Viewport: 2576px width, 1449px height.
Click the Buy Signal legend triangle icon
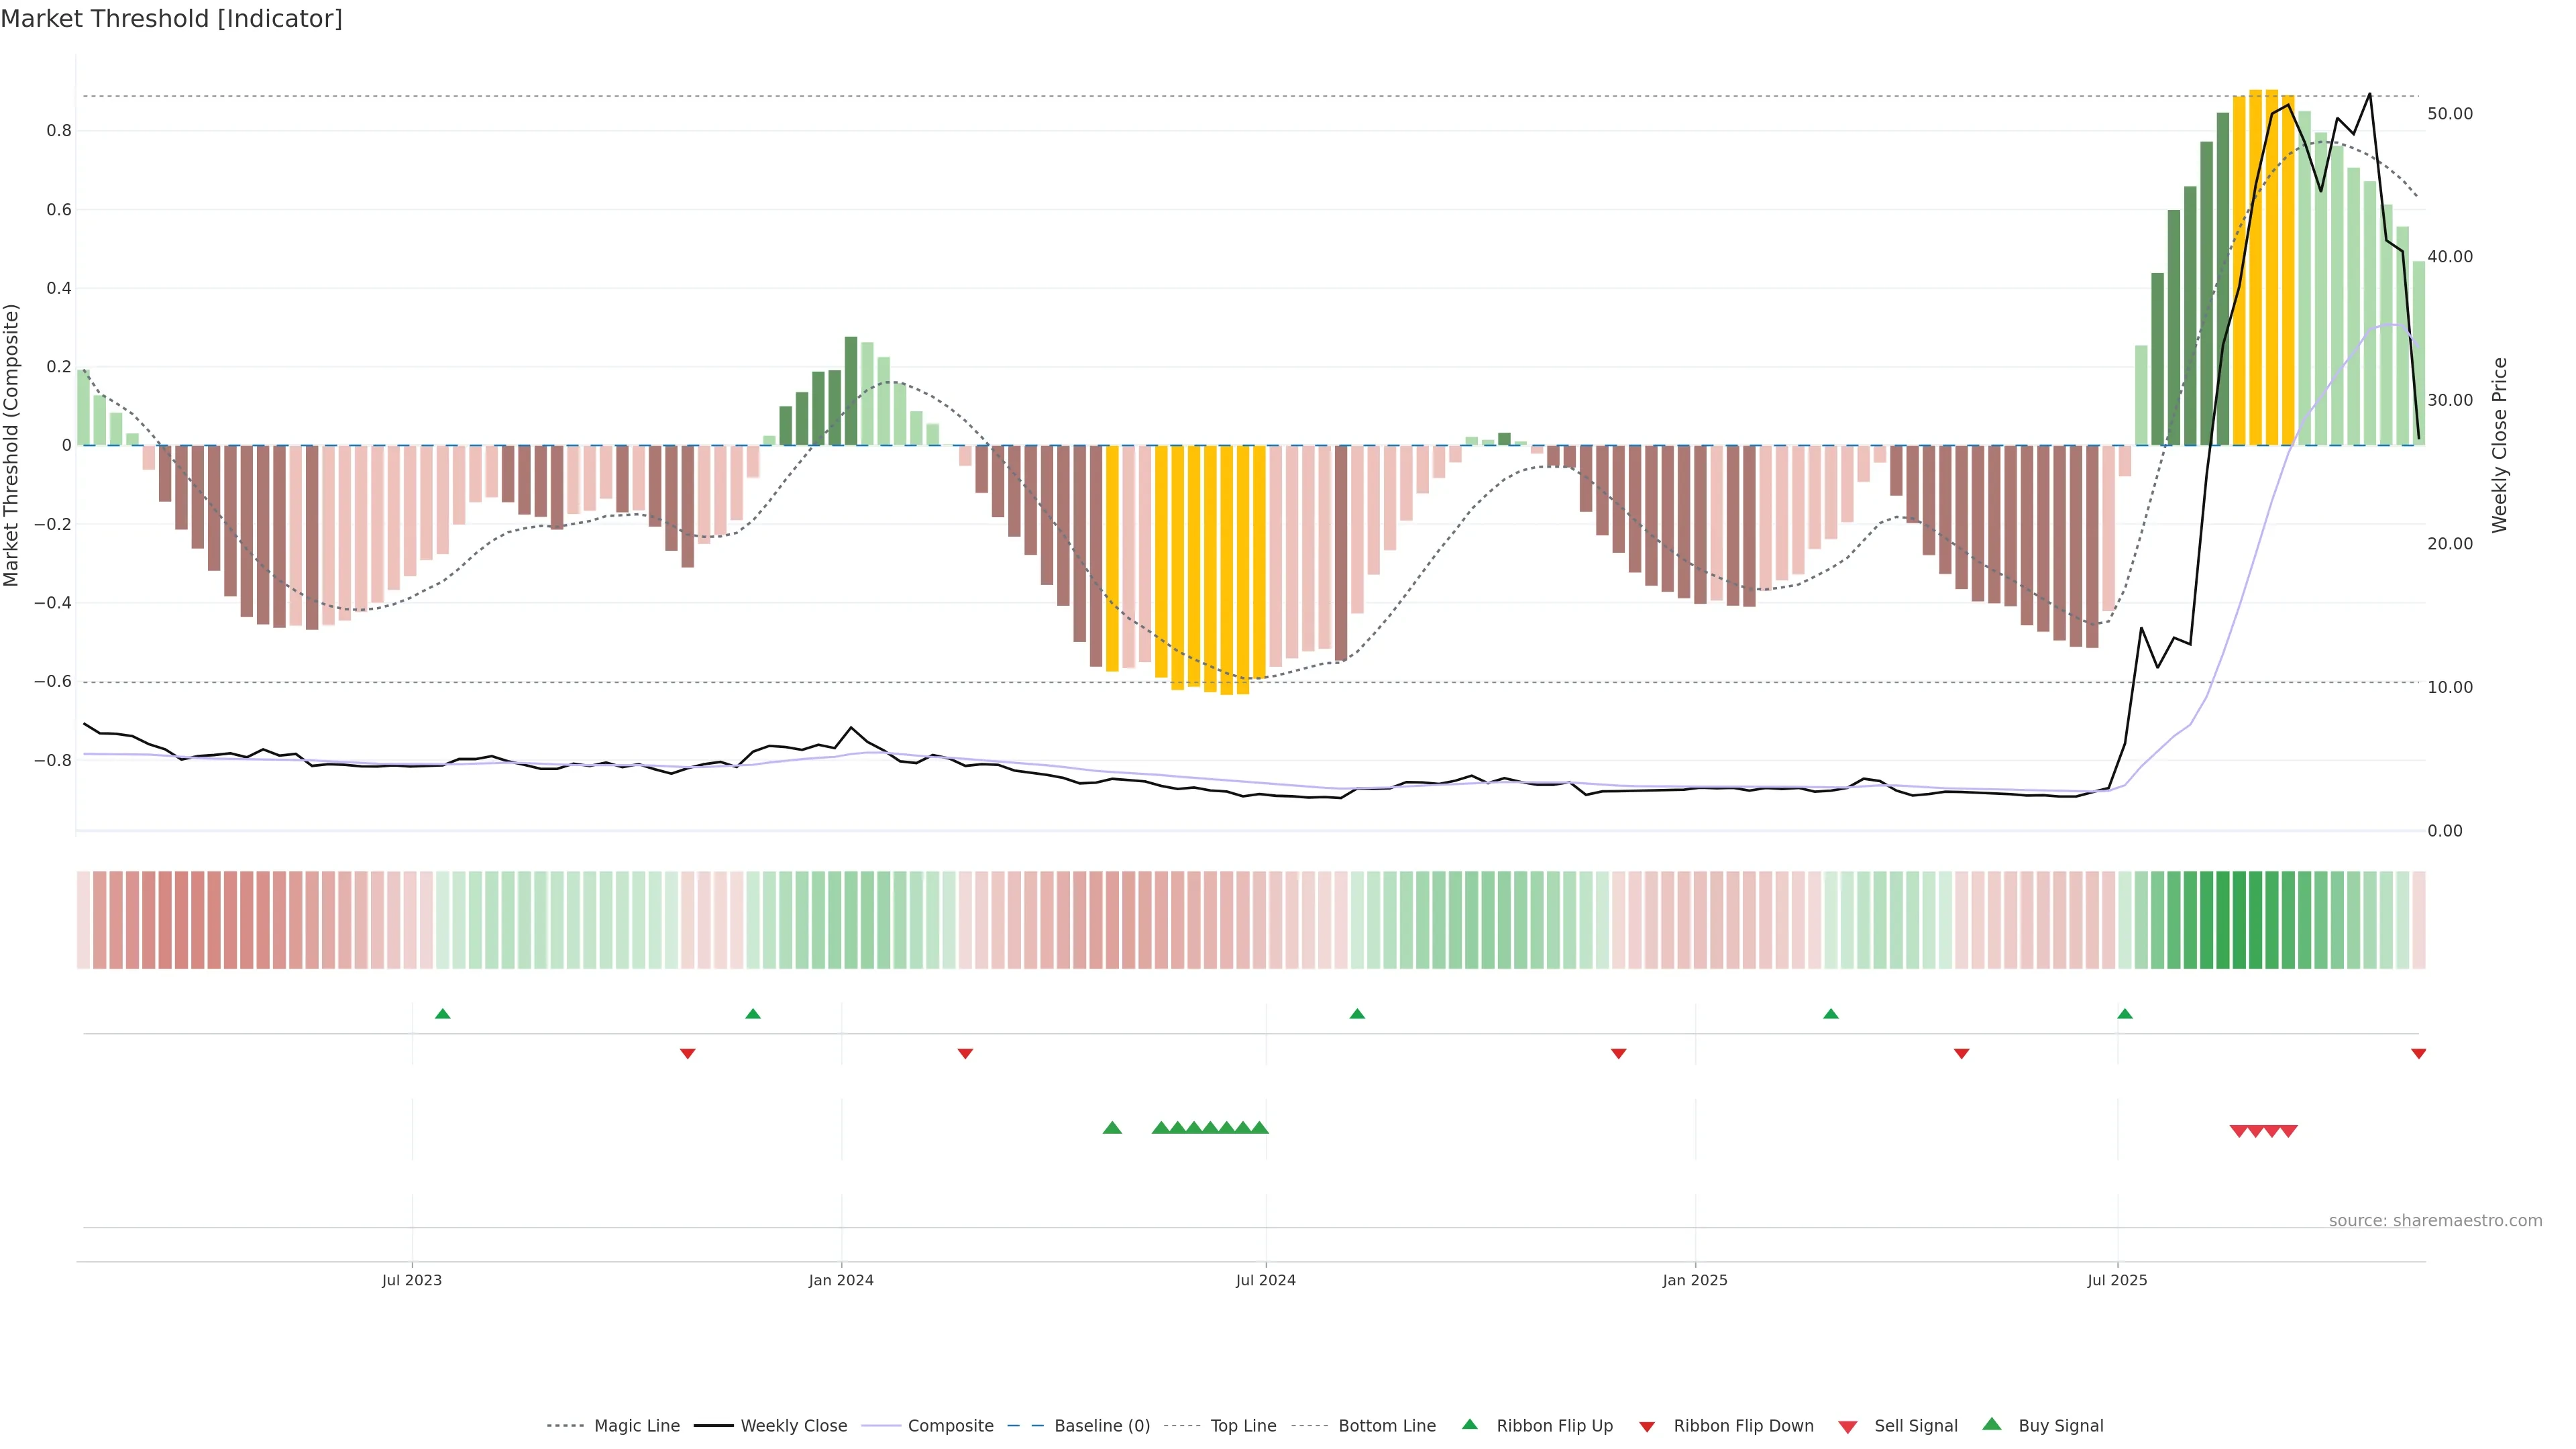tap(1992, 1424)
